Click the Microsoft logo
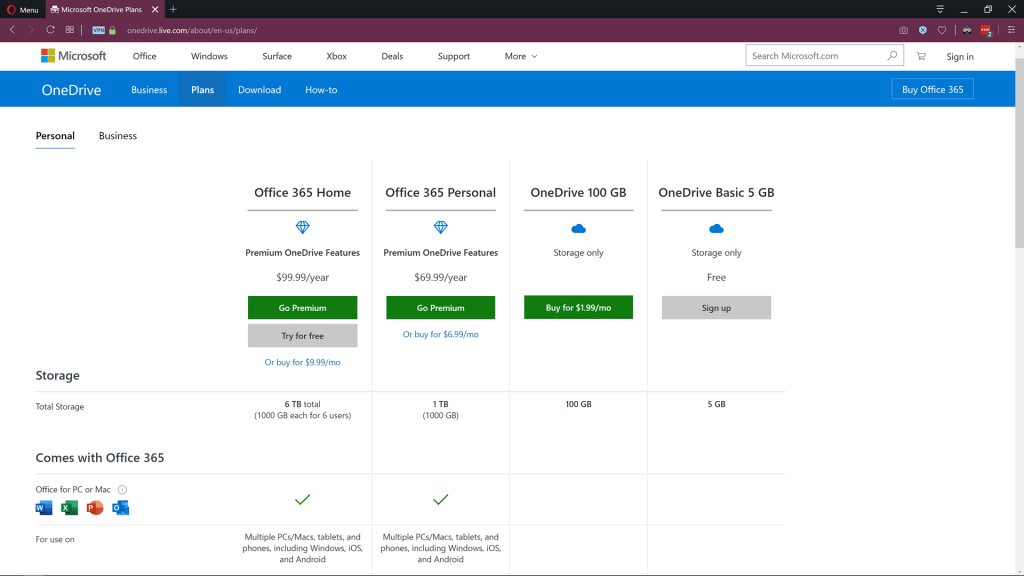This screenshot has height=576, width=1024. pos(73,56)
